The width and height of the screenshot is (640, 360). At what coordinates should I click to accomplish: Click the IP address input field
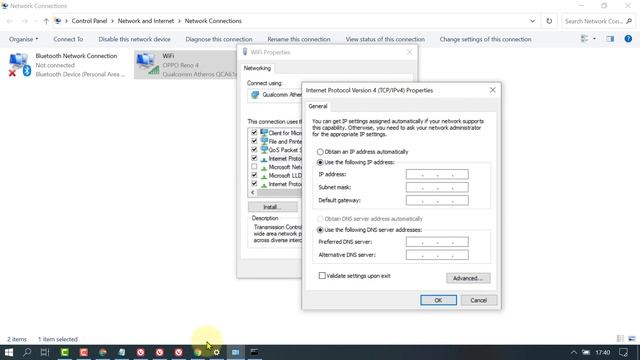(437, 174)
